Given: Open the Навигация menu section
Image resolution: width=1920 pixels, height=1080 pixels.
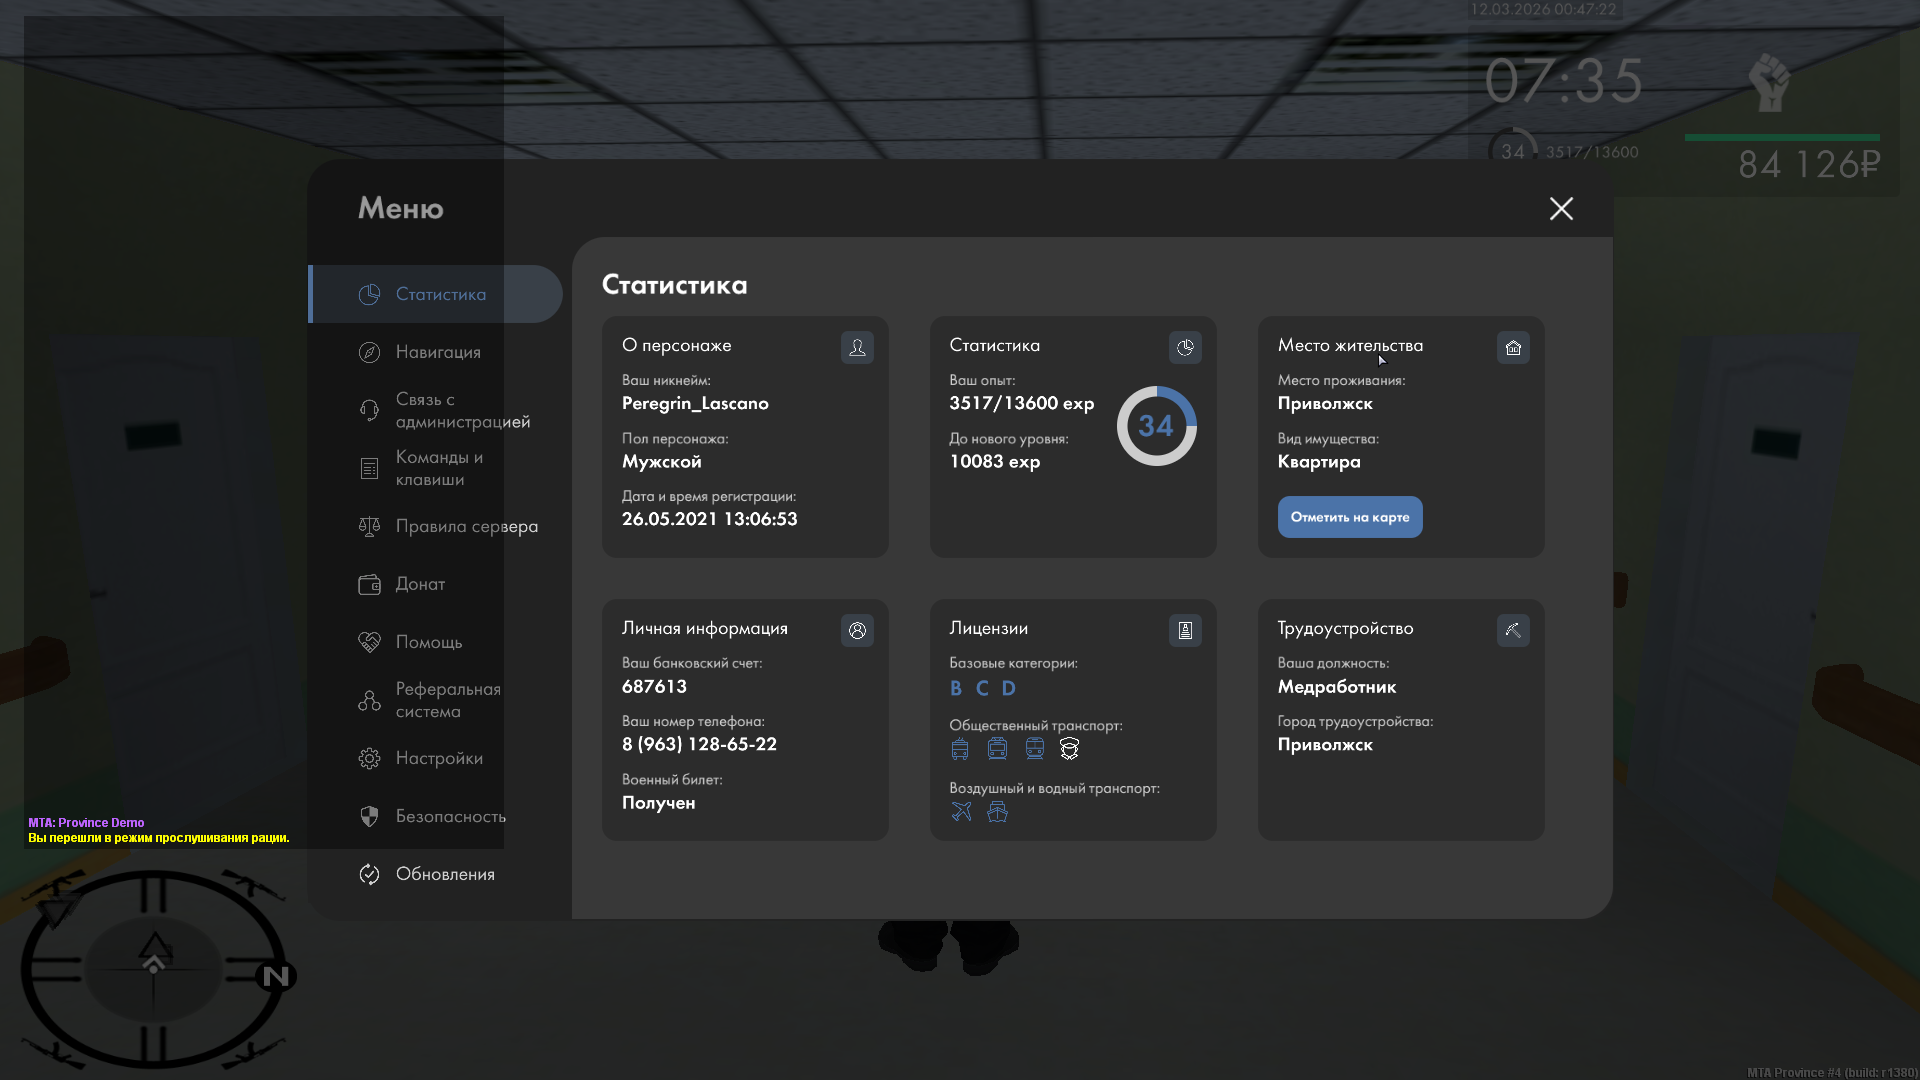Looking at the screenshot, I should pyautogui.click(x=437, y=352).
